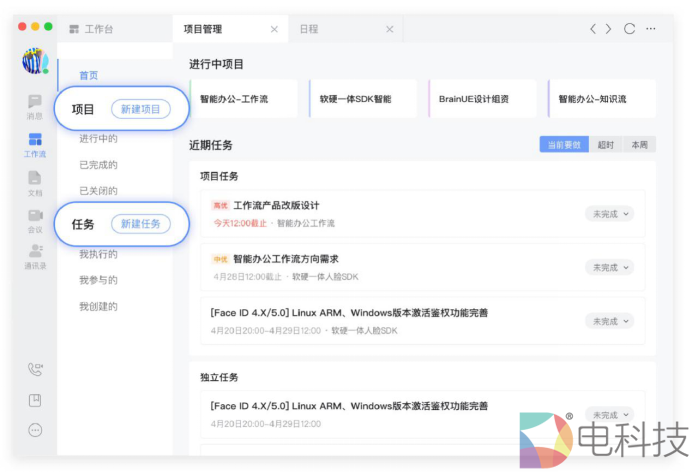
Task: Click the user avatar picture
Action: (35, 61)
